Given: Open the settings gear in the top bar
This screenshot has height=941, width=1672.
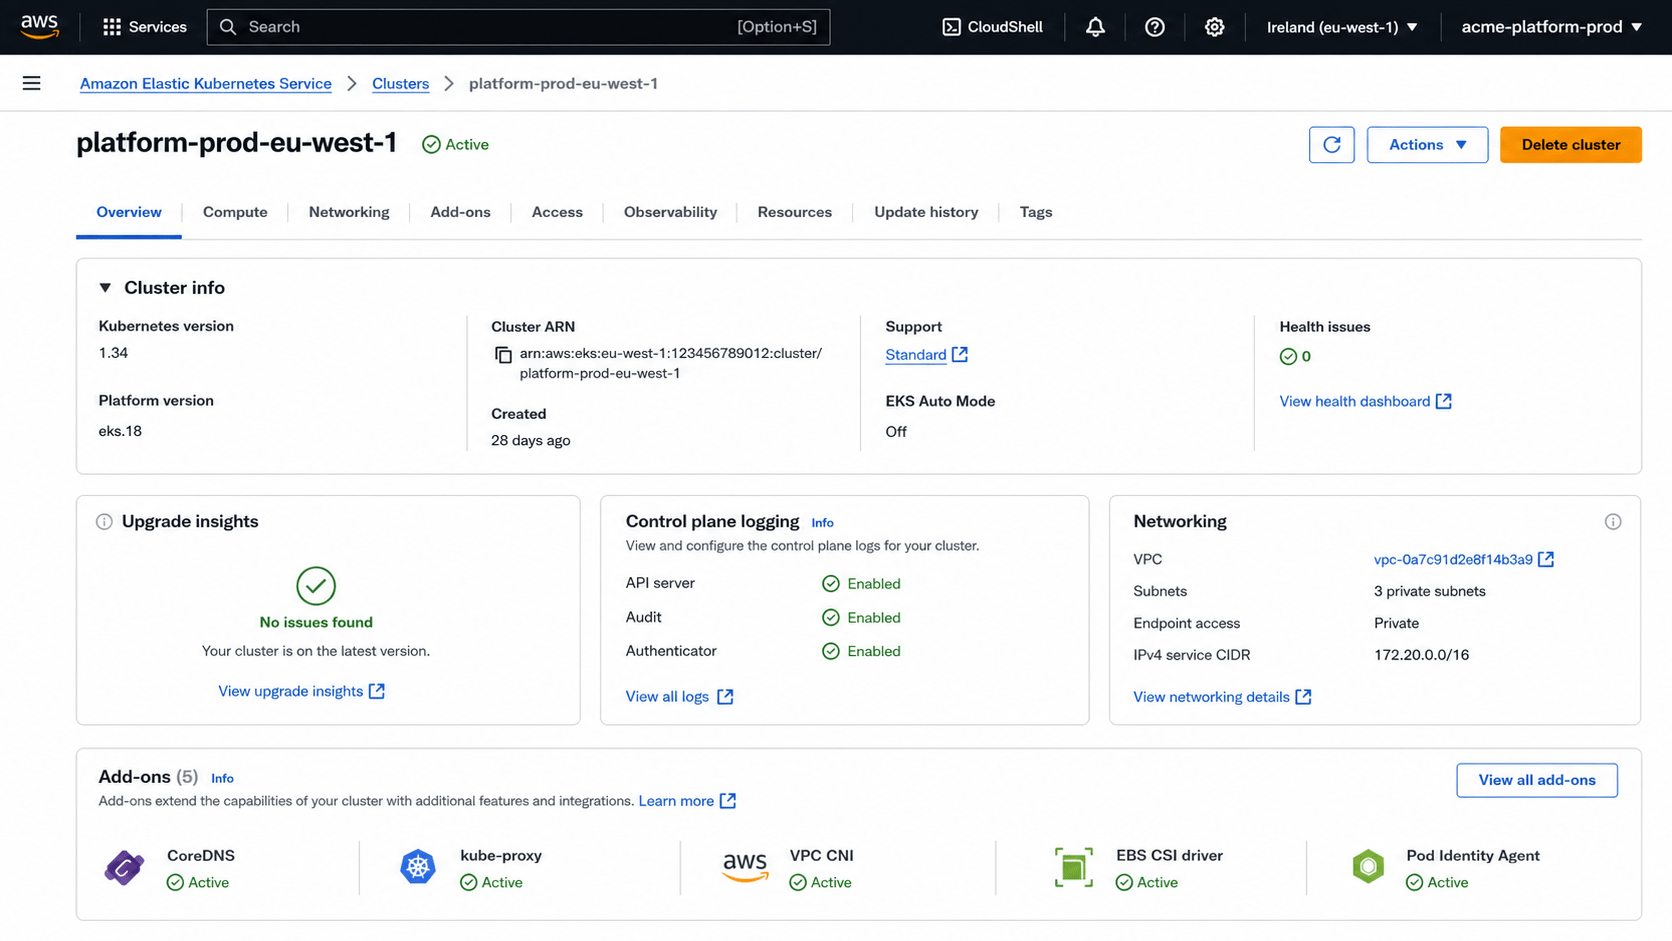Looking at the screenshot, I should [1214, 27].
